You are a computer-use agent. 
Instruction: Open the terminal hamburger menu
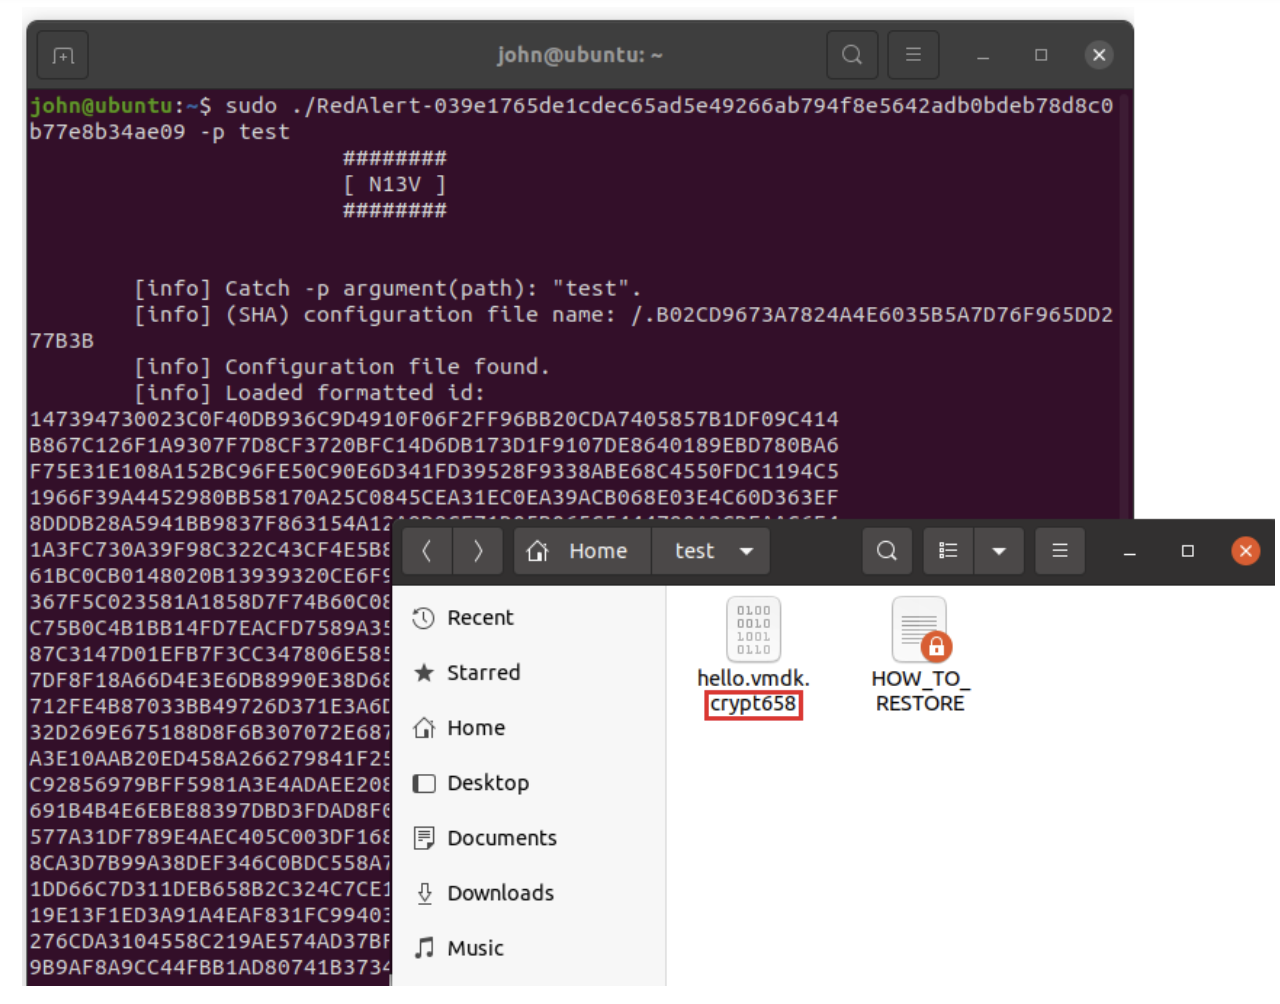913,55
